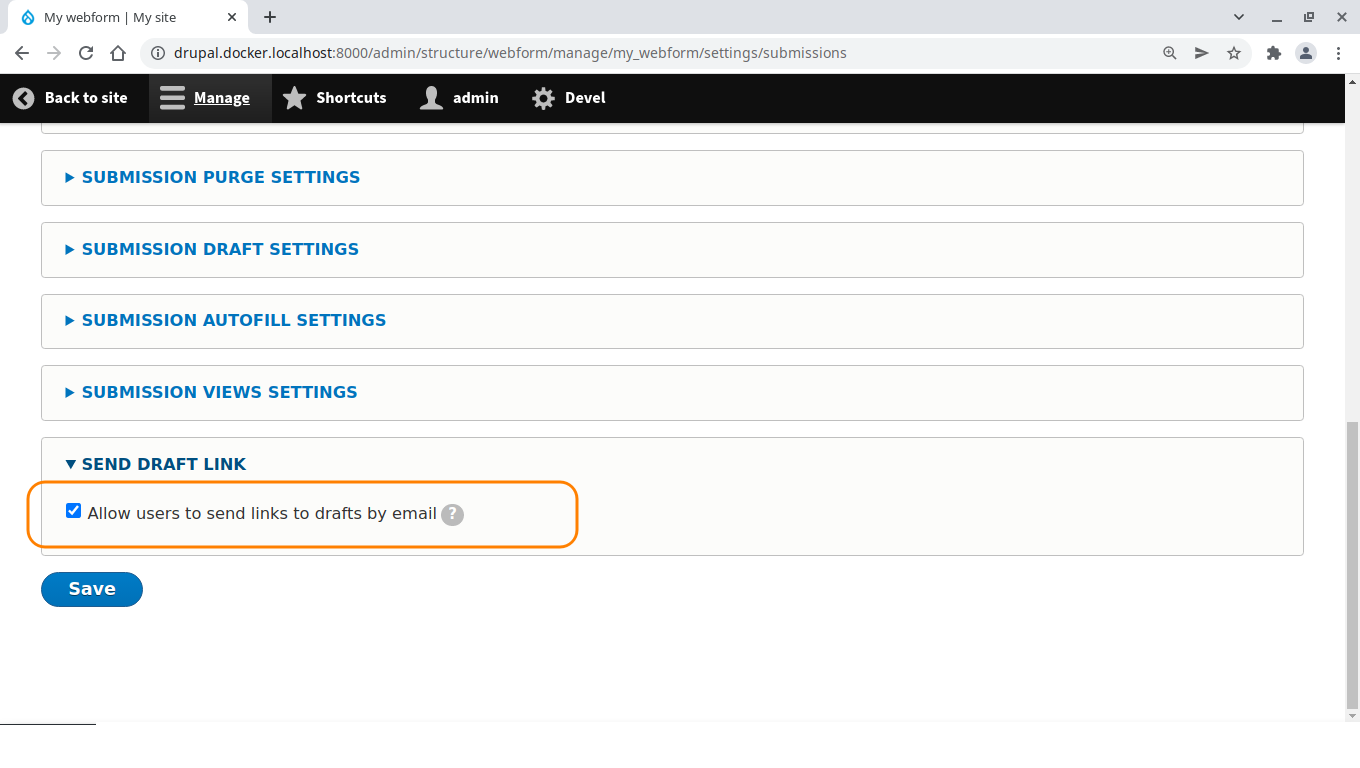Collapse the Send Draft Link section
Screen dimensions: 1360x768
click(164, 464)
